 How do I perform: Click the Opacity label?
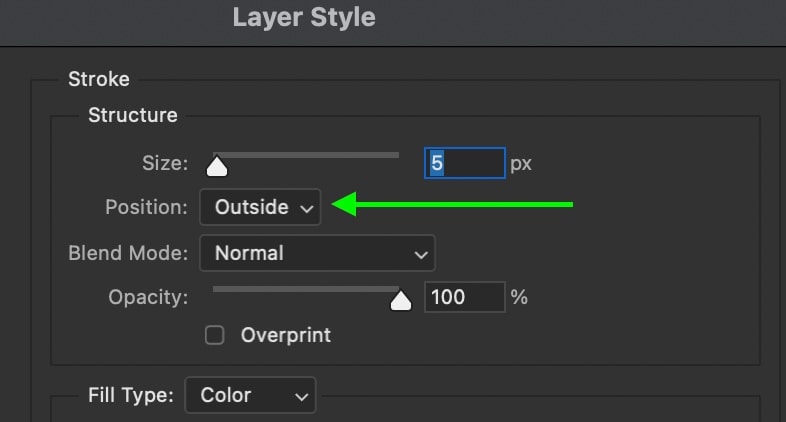[x=148, y=297]
